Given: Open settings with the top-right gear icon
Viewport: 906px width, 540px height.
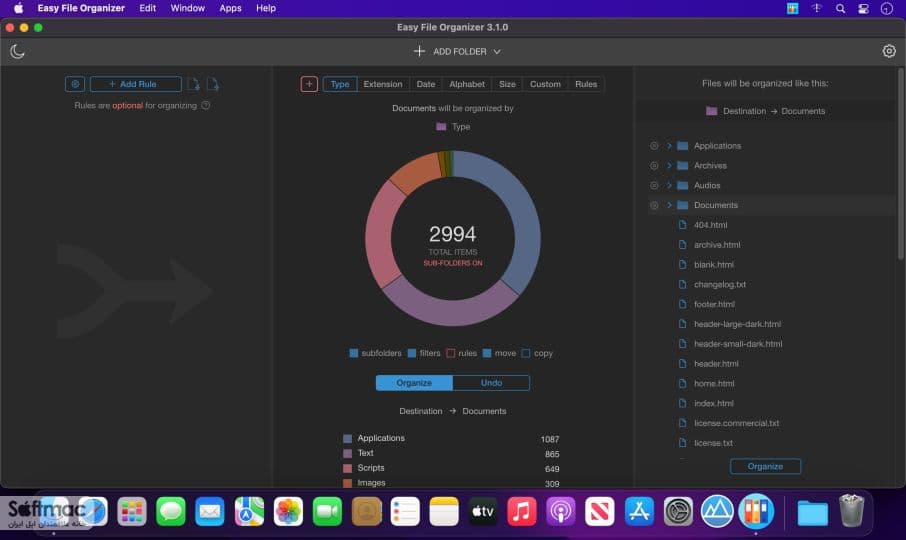Looking at the screenshot, I should click(x=889, y=51).
